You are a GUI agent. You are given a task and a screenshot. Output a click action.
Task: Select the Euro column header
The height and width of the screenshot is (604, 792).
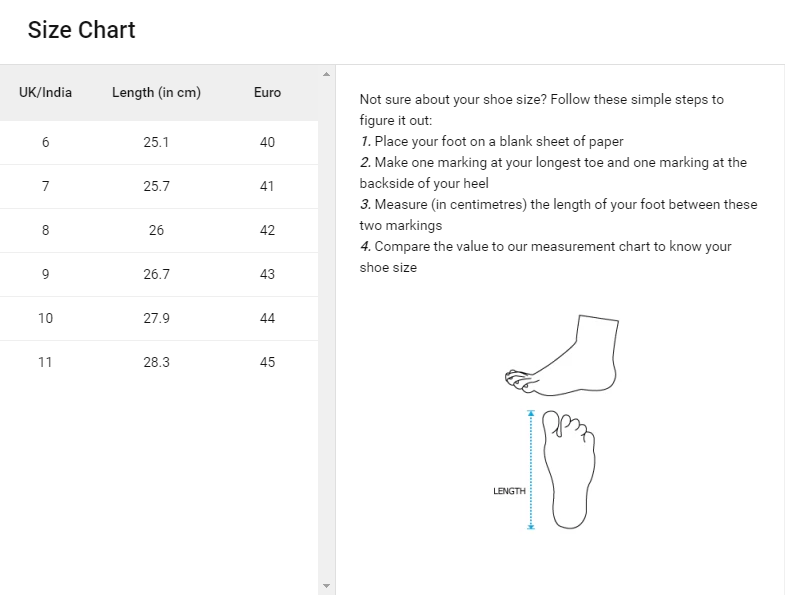(267, 92)
